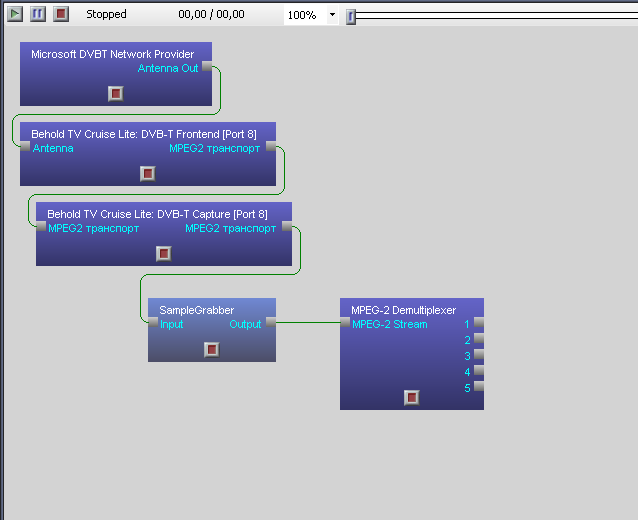Select the Antenna Out output pin
638x520 pixels.
[207, 67]
